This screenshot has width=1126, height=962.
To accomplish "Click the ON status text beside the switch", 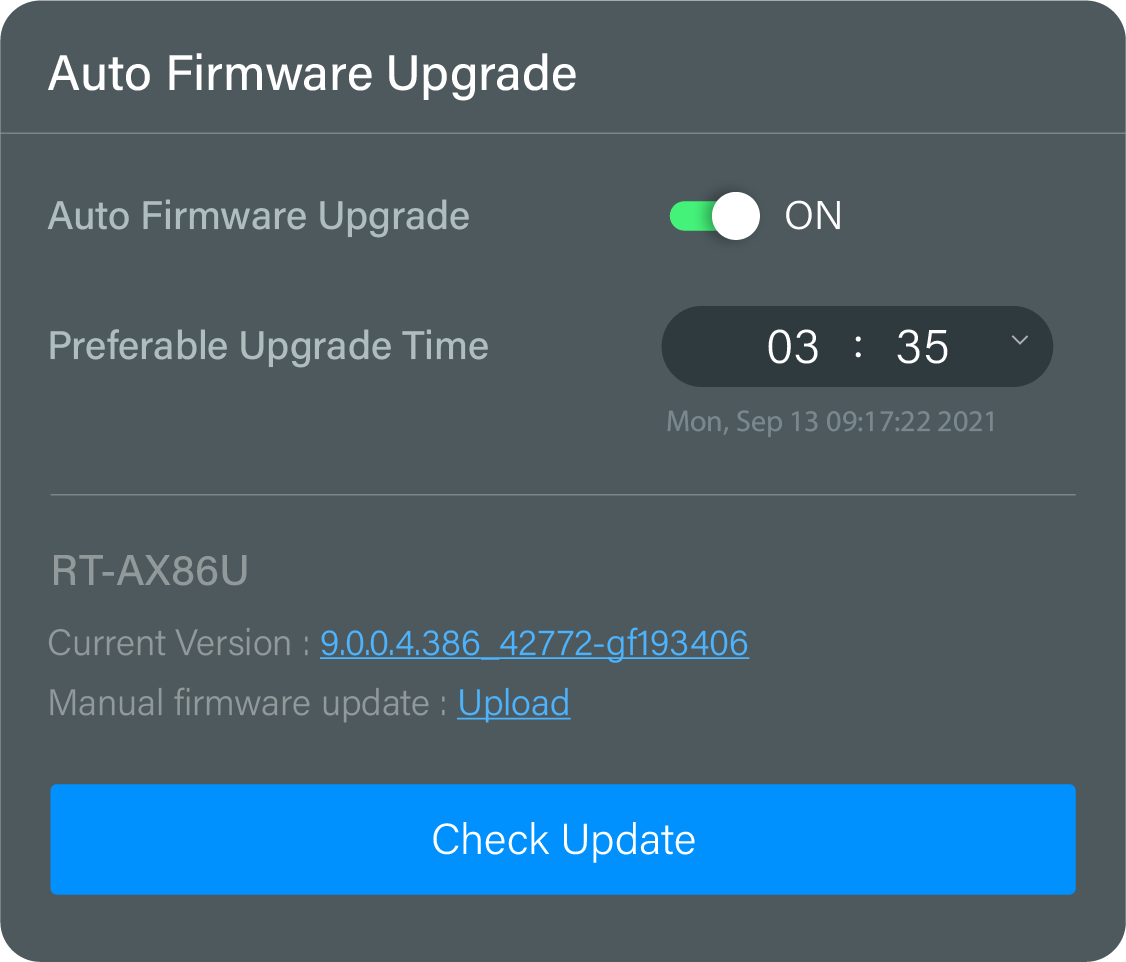I will pos(812,216).
